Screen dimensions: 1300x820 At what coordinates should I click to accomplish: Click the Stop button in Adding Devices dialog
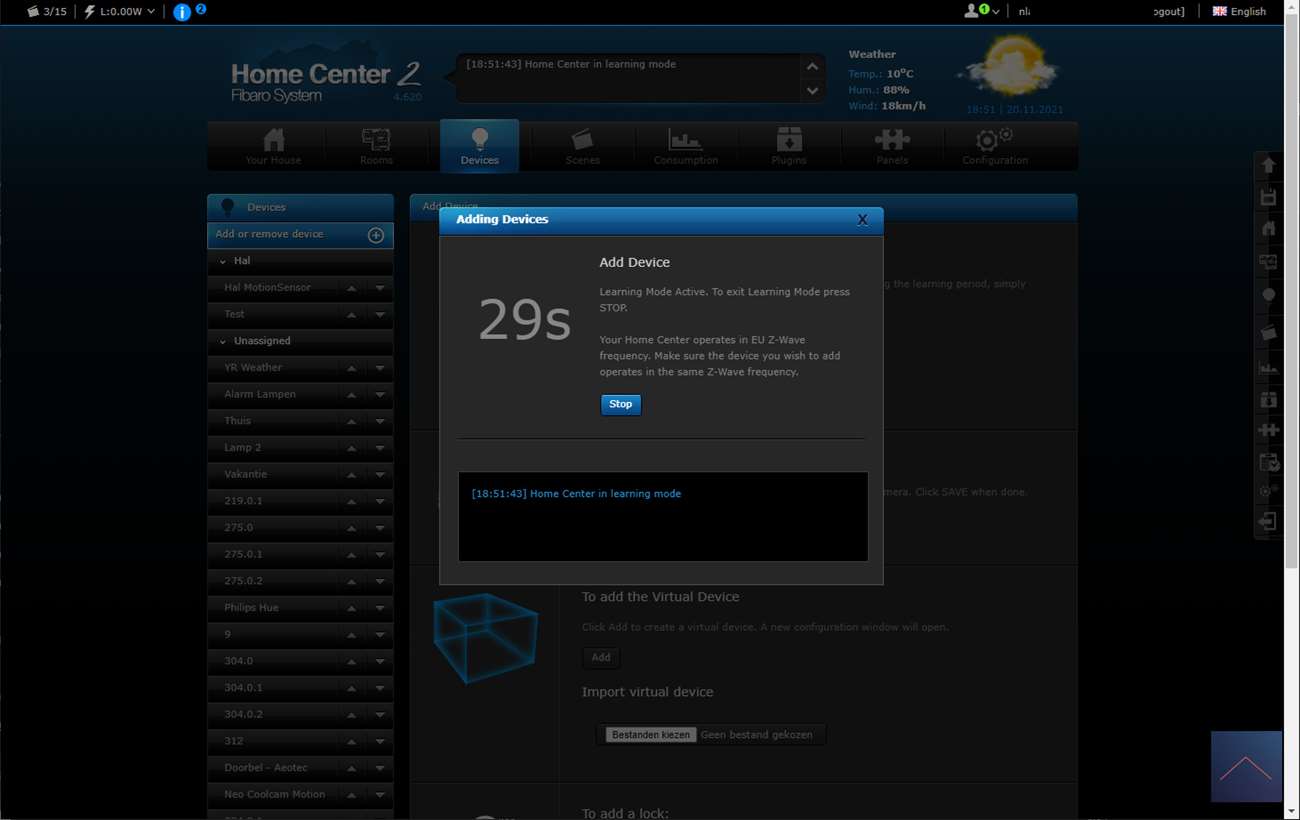pyautogui.click(x=620, y=404)
